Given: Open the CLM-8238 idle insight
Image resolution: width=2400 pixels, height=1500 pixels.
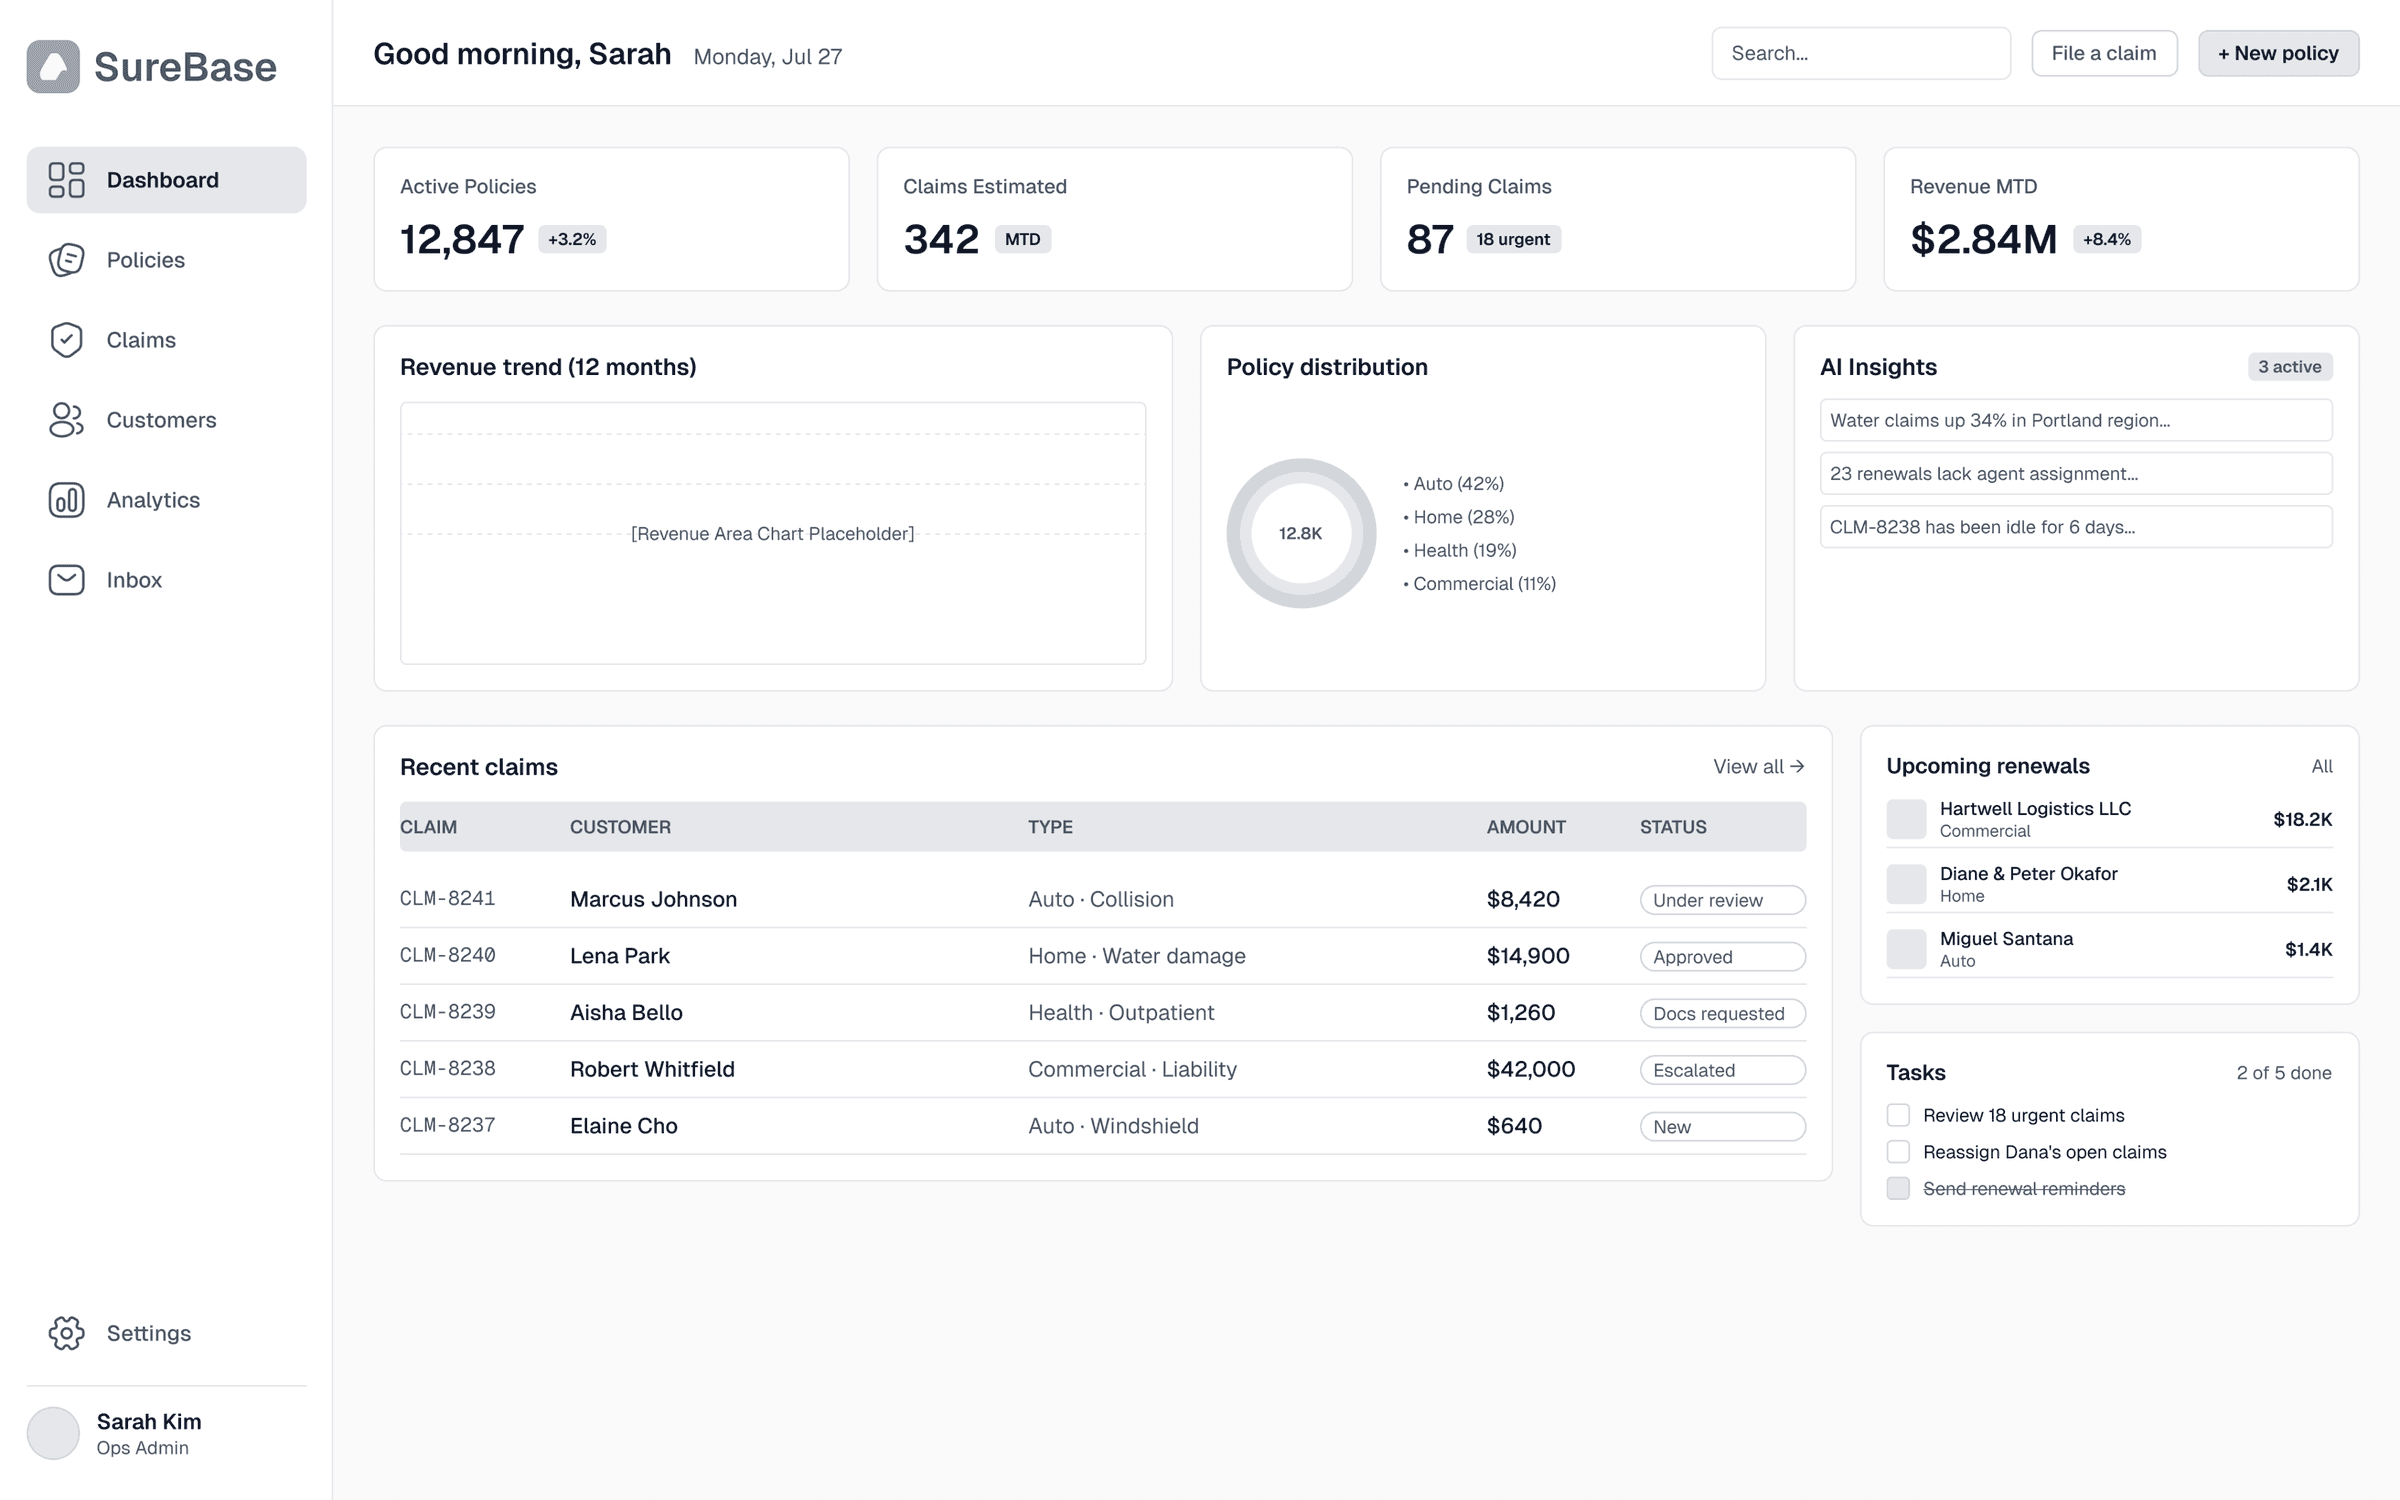Looking at the screenshot, I should pos(2076,527).
